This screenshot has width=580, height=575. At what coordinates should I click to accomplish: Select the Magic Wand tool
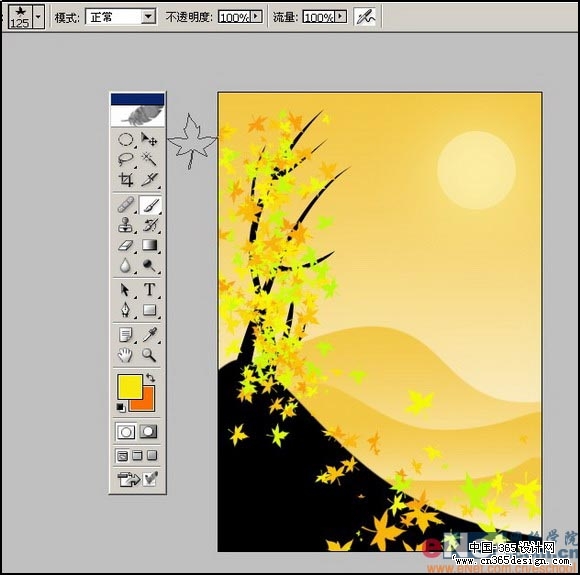tap(149, 159)
